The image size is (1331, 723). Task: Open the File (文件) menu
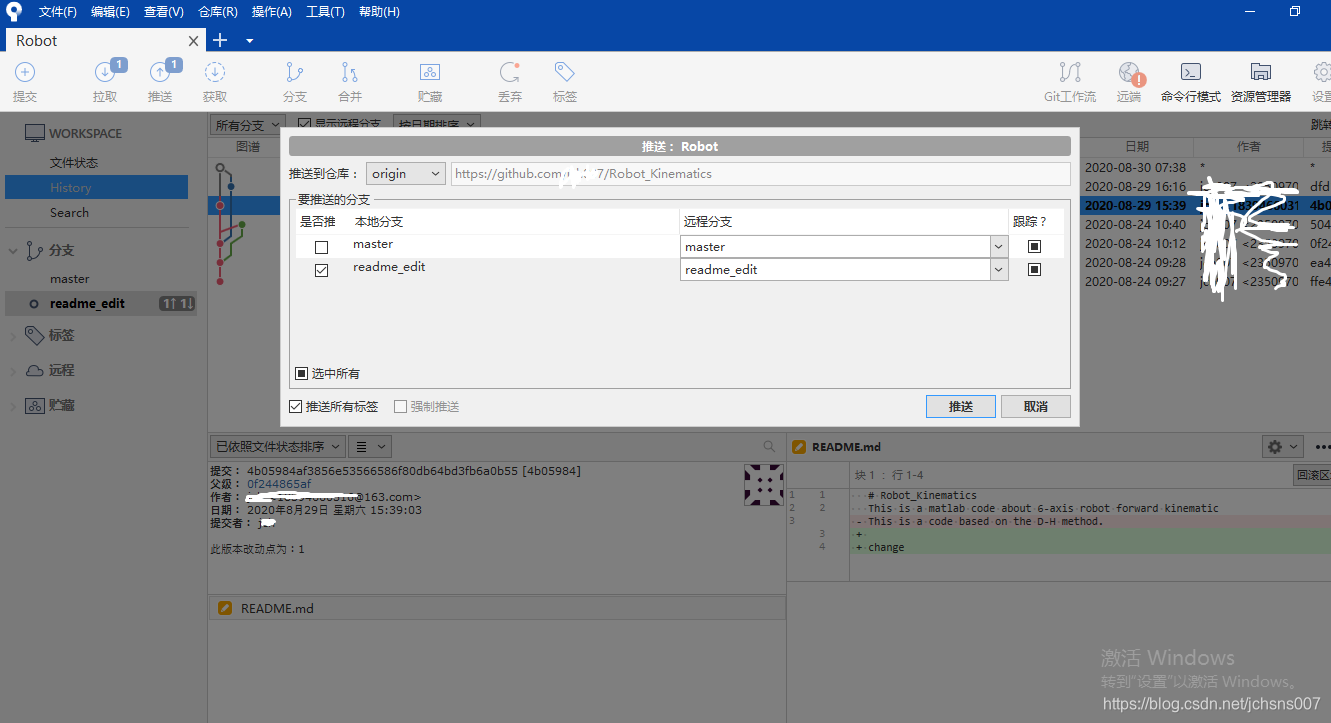[58, 12]
